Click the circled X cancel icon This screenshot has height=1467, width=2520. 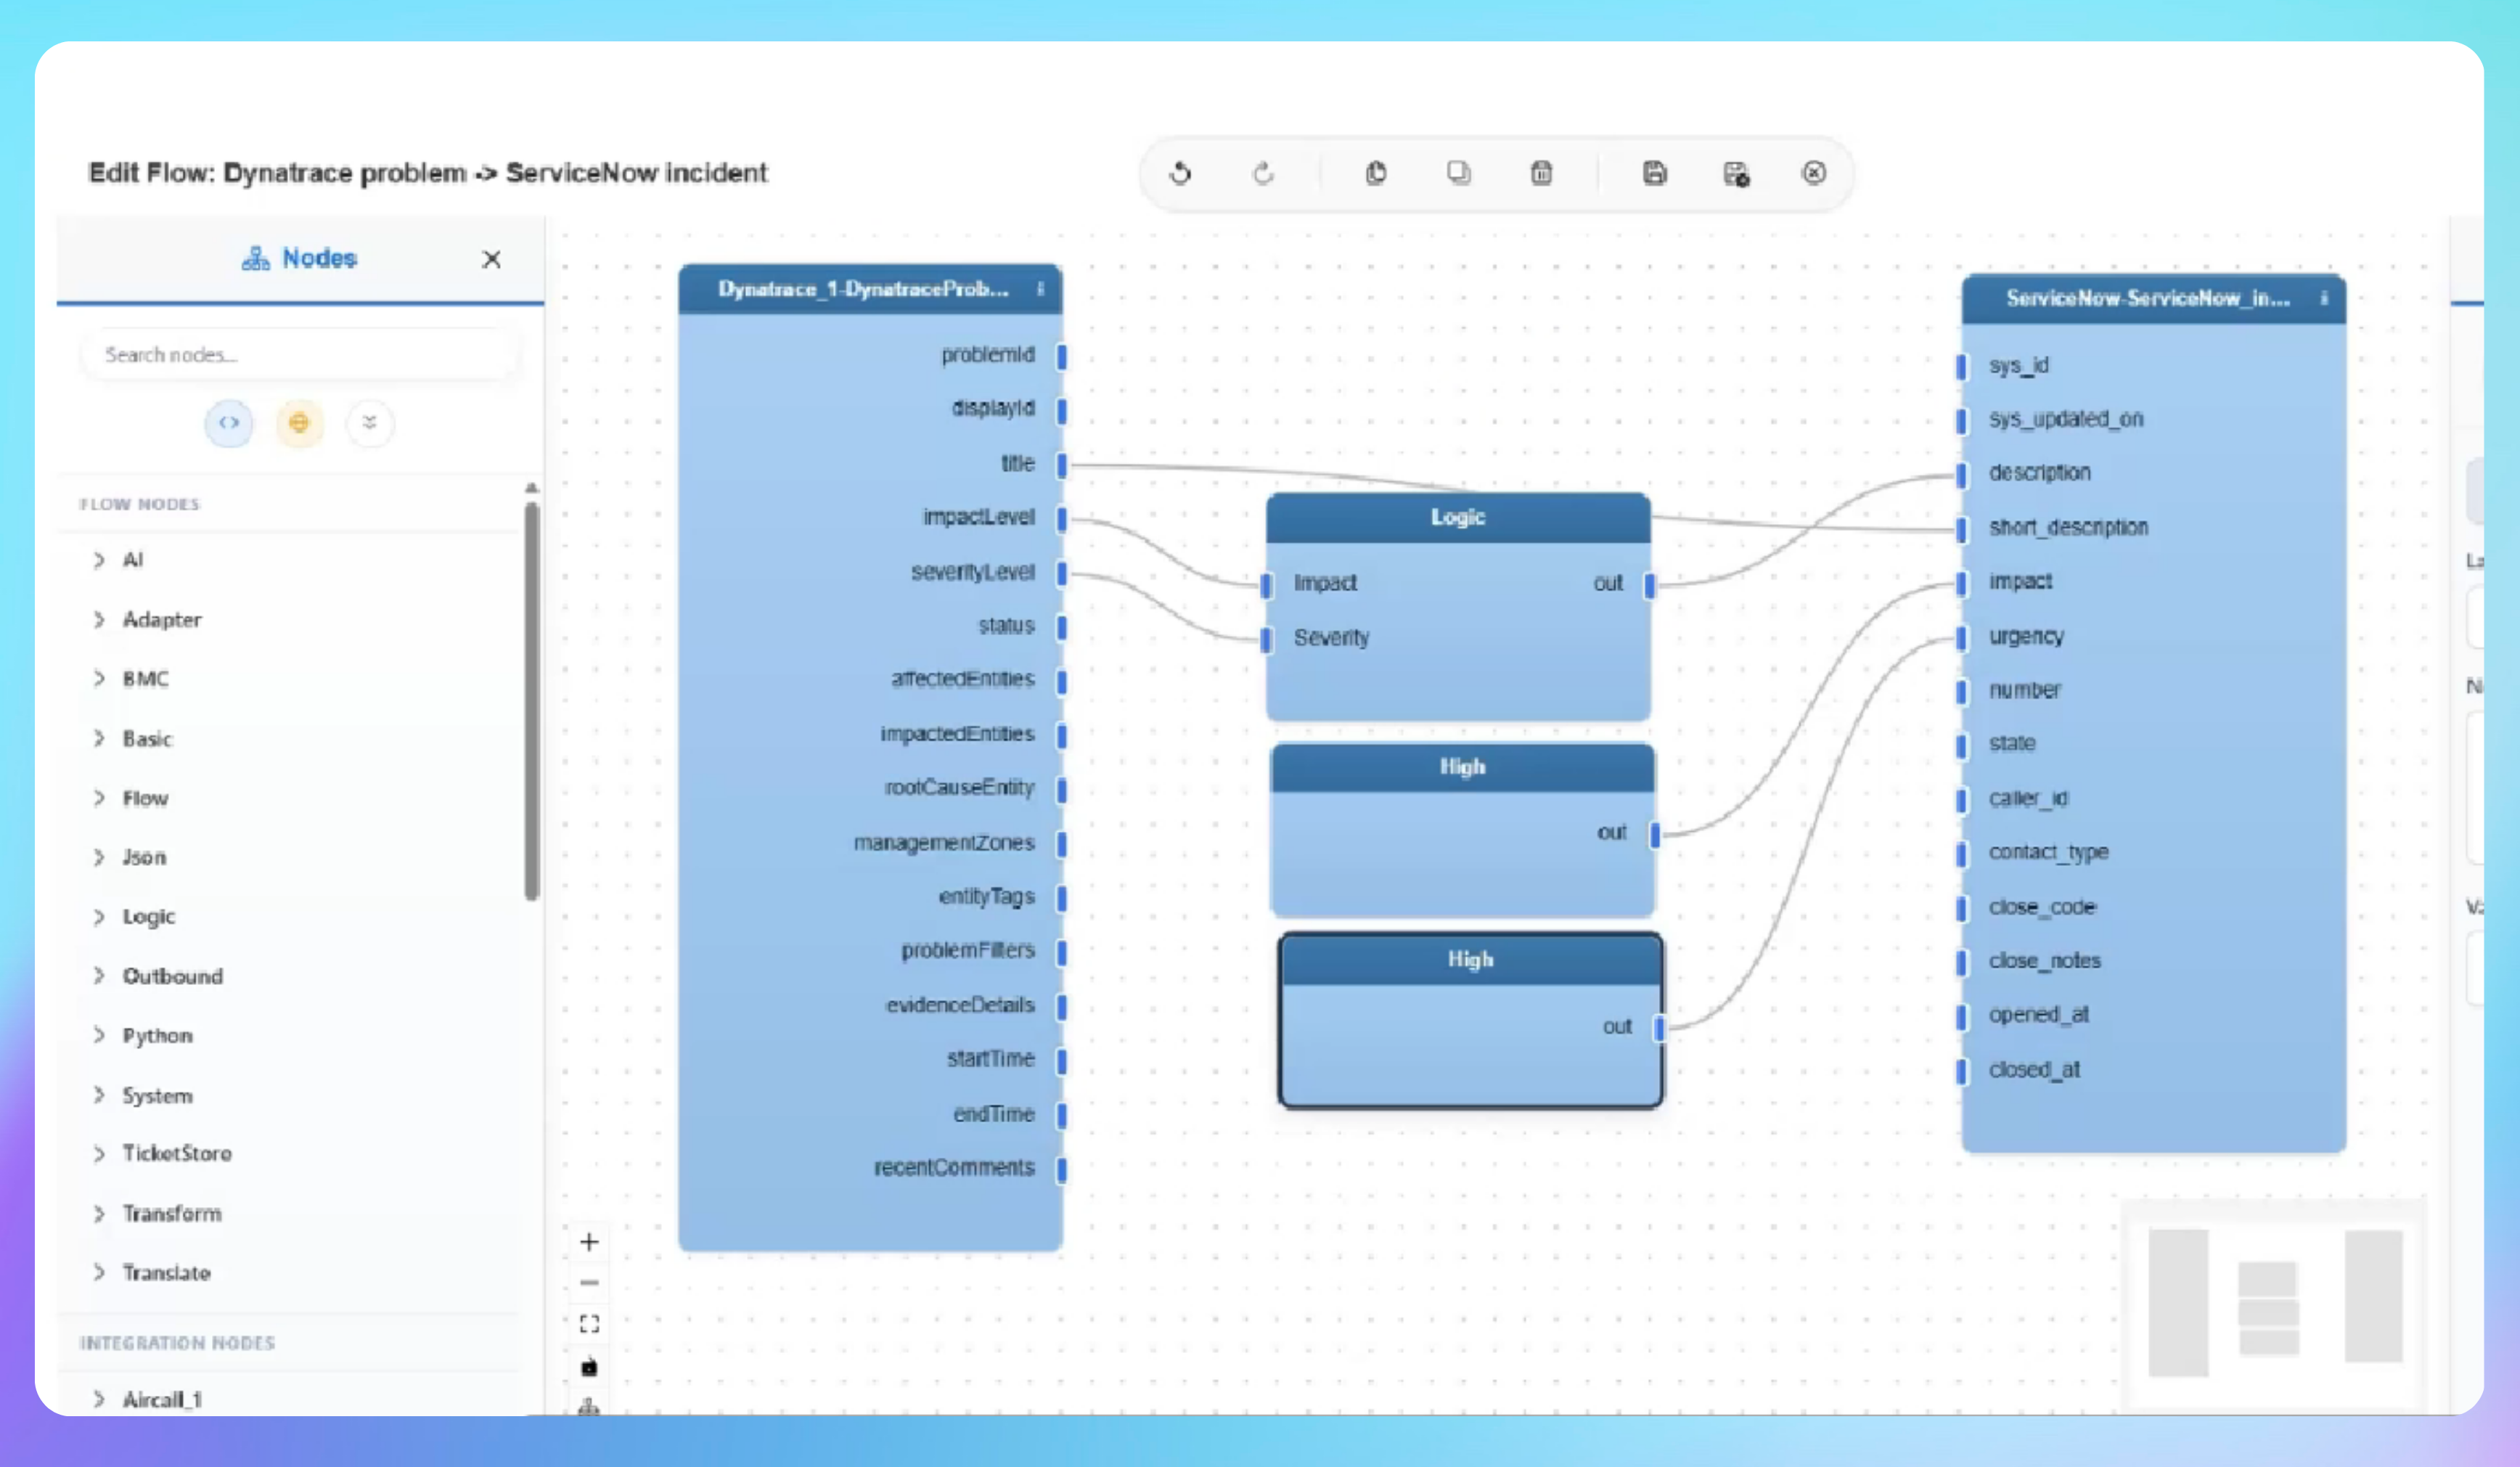1814,173
